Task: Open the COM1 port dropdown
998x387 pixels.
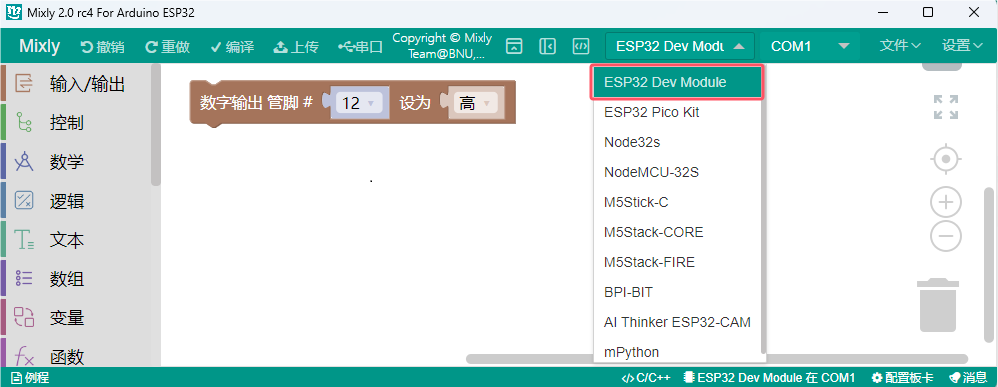Action: (x=810, y=46)
